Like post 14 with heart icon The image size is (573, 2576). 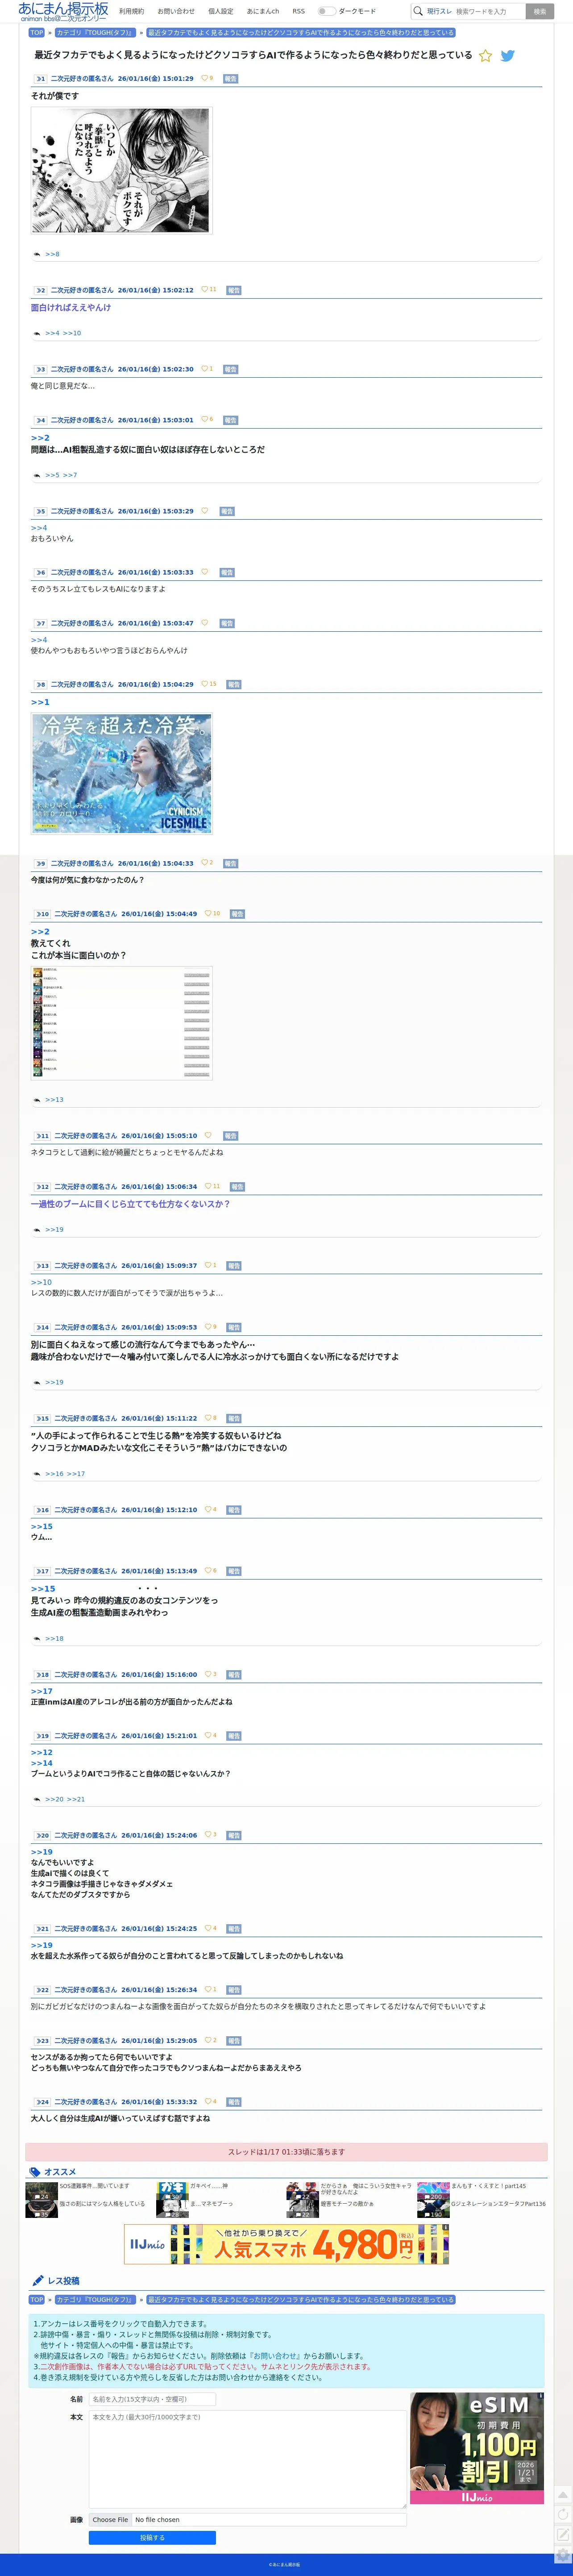[208, 1327]
